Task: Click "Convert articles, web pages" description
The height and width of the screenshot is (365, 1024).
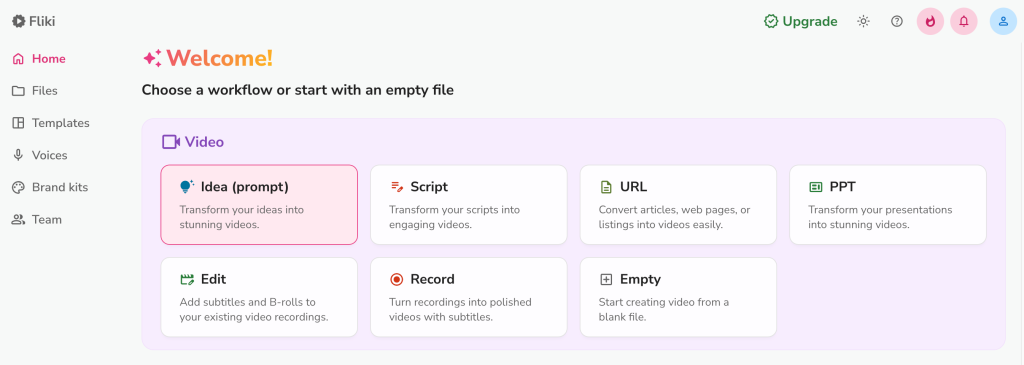Action: click(x=675, y=217)
